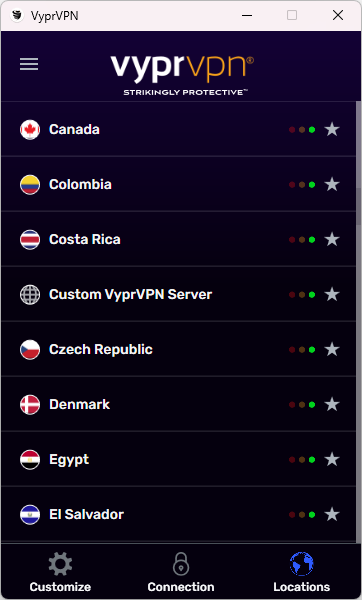Click the server list vertical scrollbar
The width and height of the screenshot is (362, 600).
(358, 321)
